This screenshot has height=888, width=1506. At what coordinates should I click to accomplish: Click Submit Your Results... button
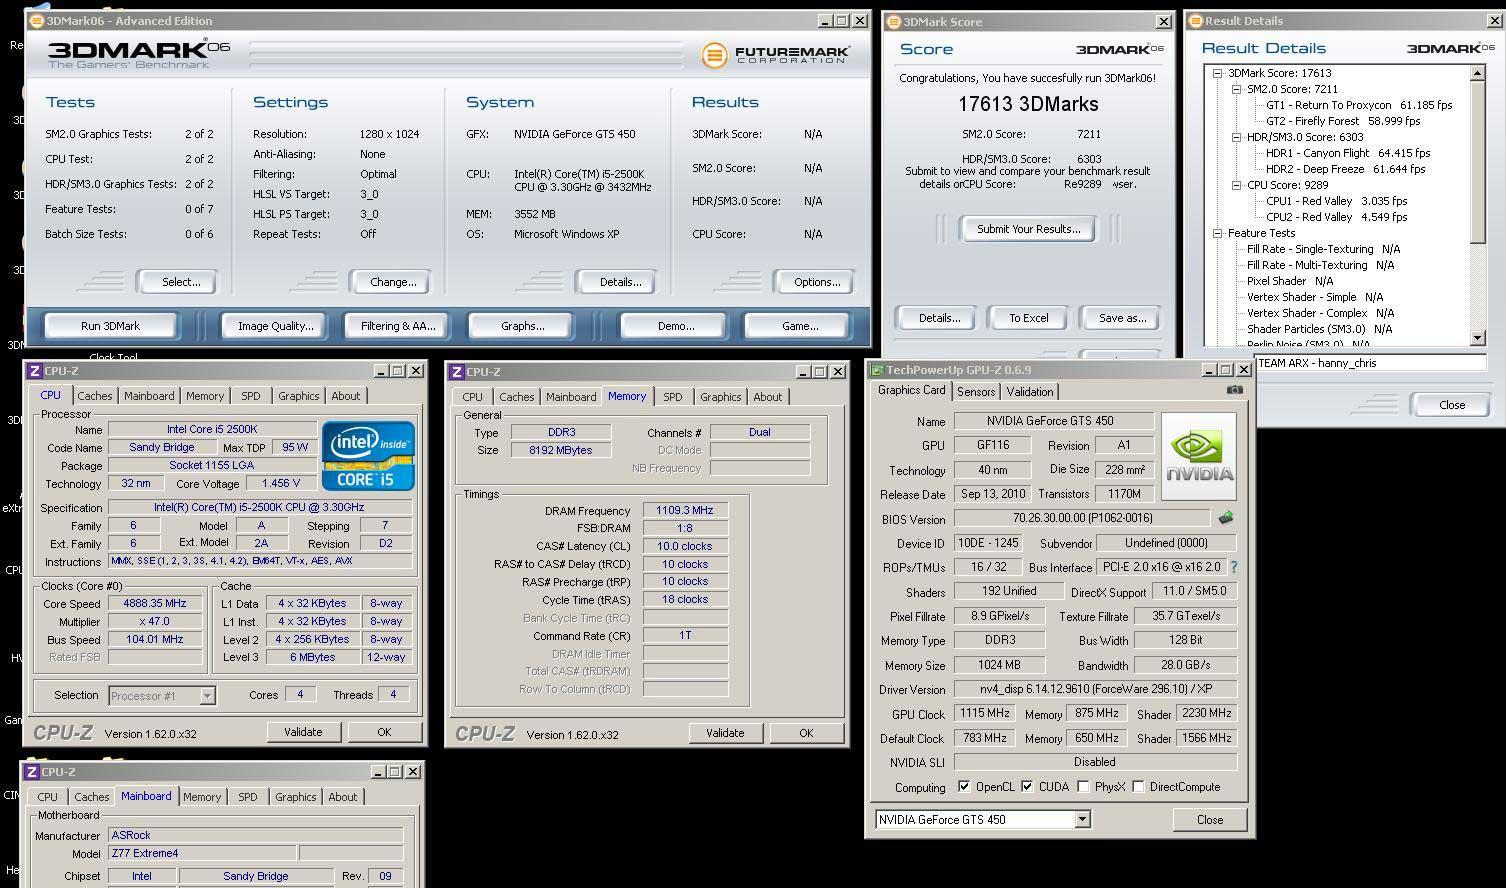pyautogui.click(x=1028, y=229)
